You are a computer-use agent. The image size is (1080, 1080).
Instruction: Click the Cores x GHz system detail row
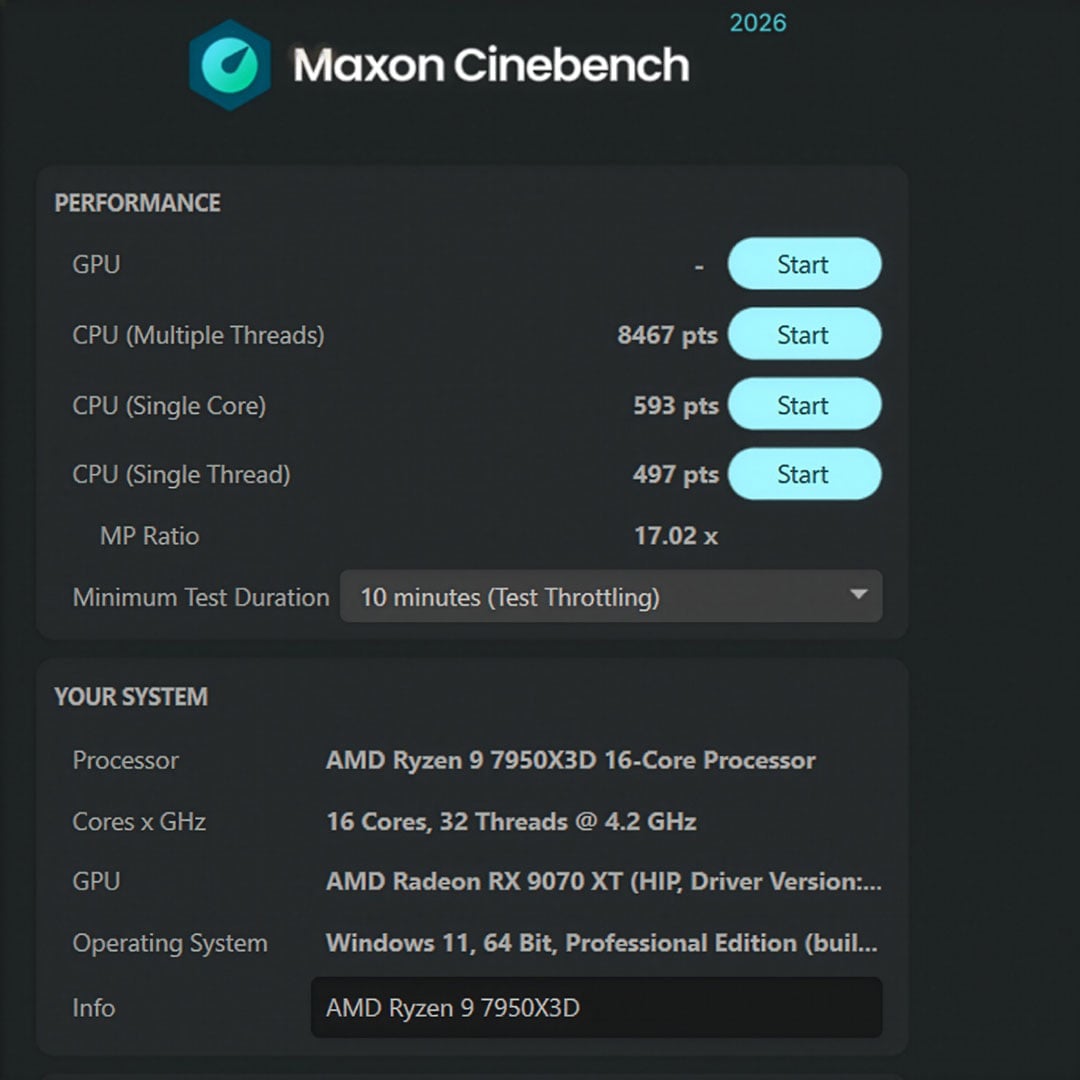point(510,821)
